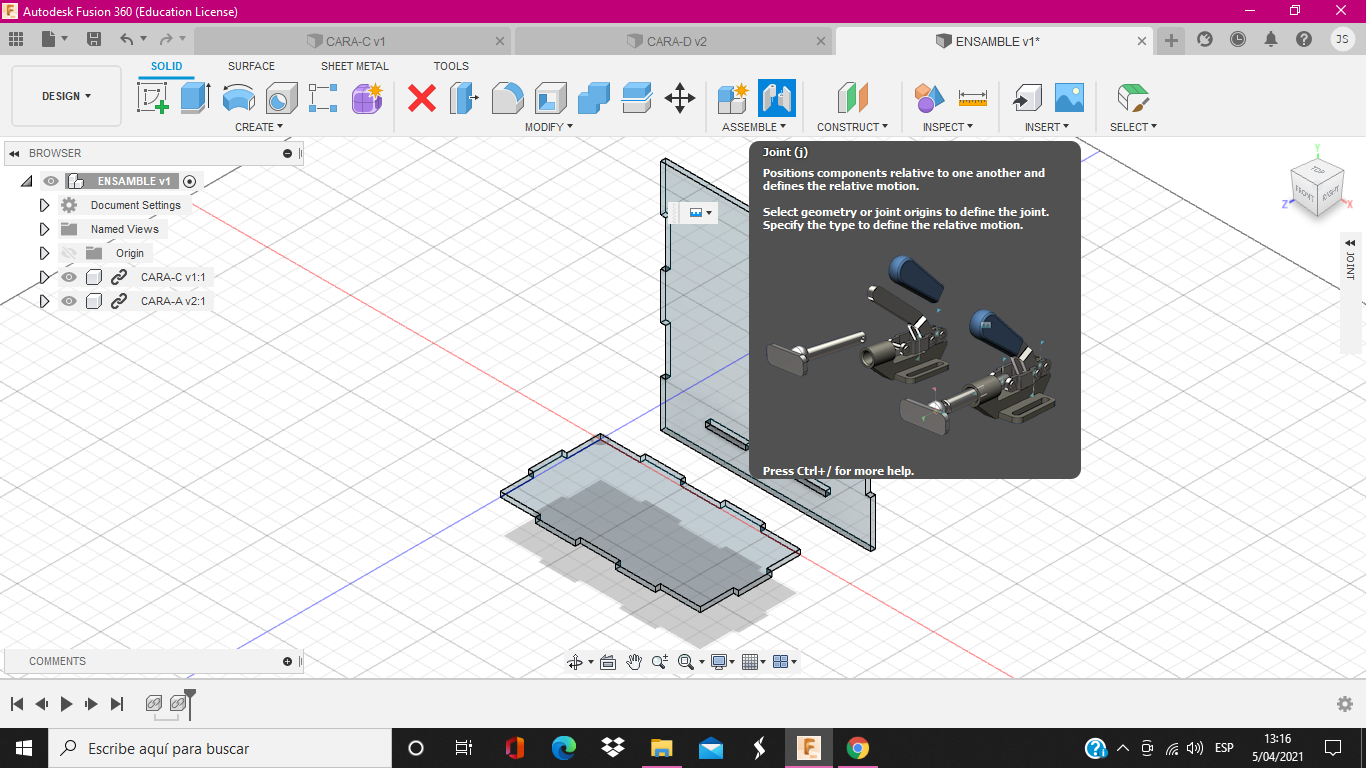Select the Interference inspect icon
Viewport: 1366px width, 768px height.
[929, 98]
